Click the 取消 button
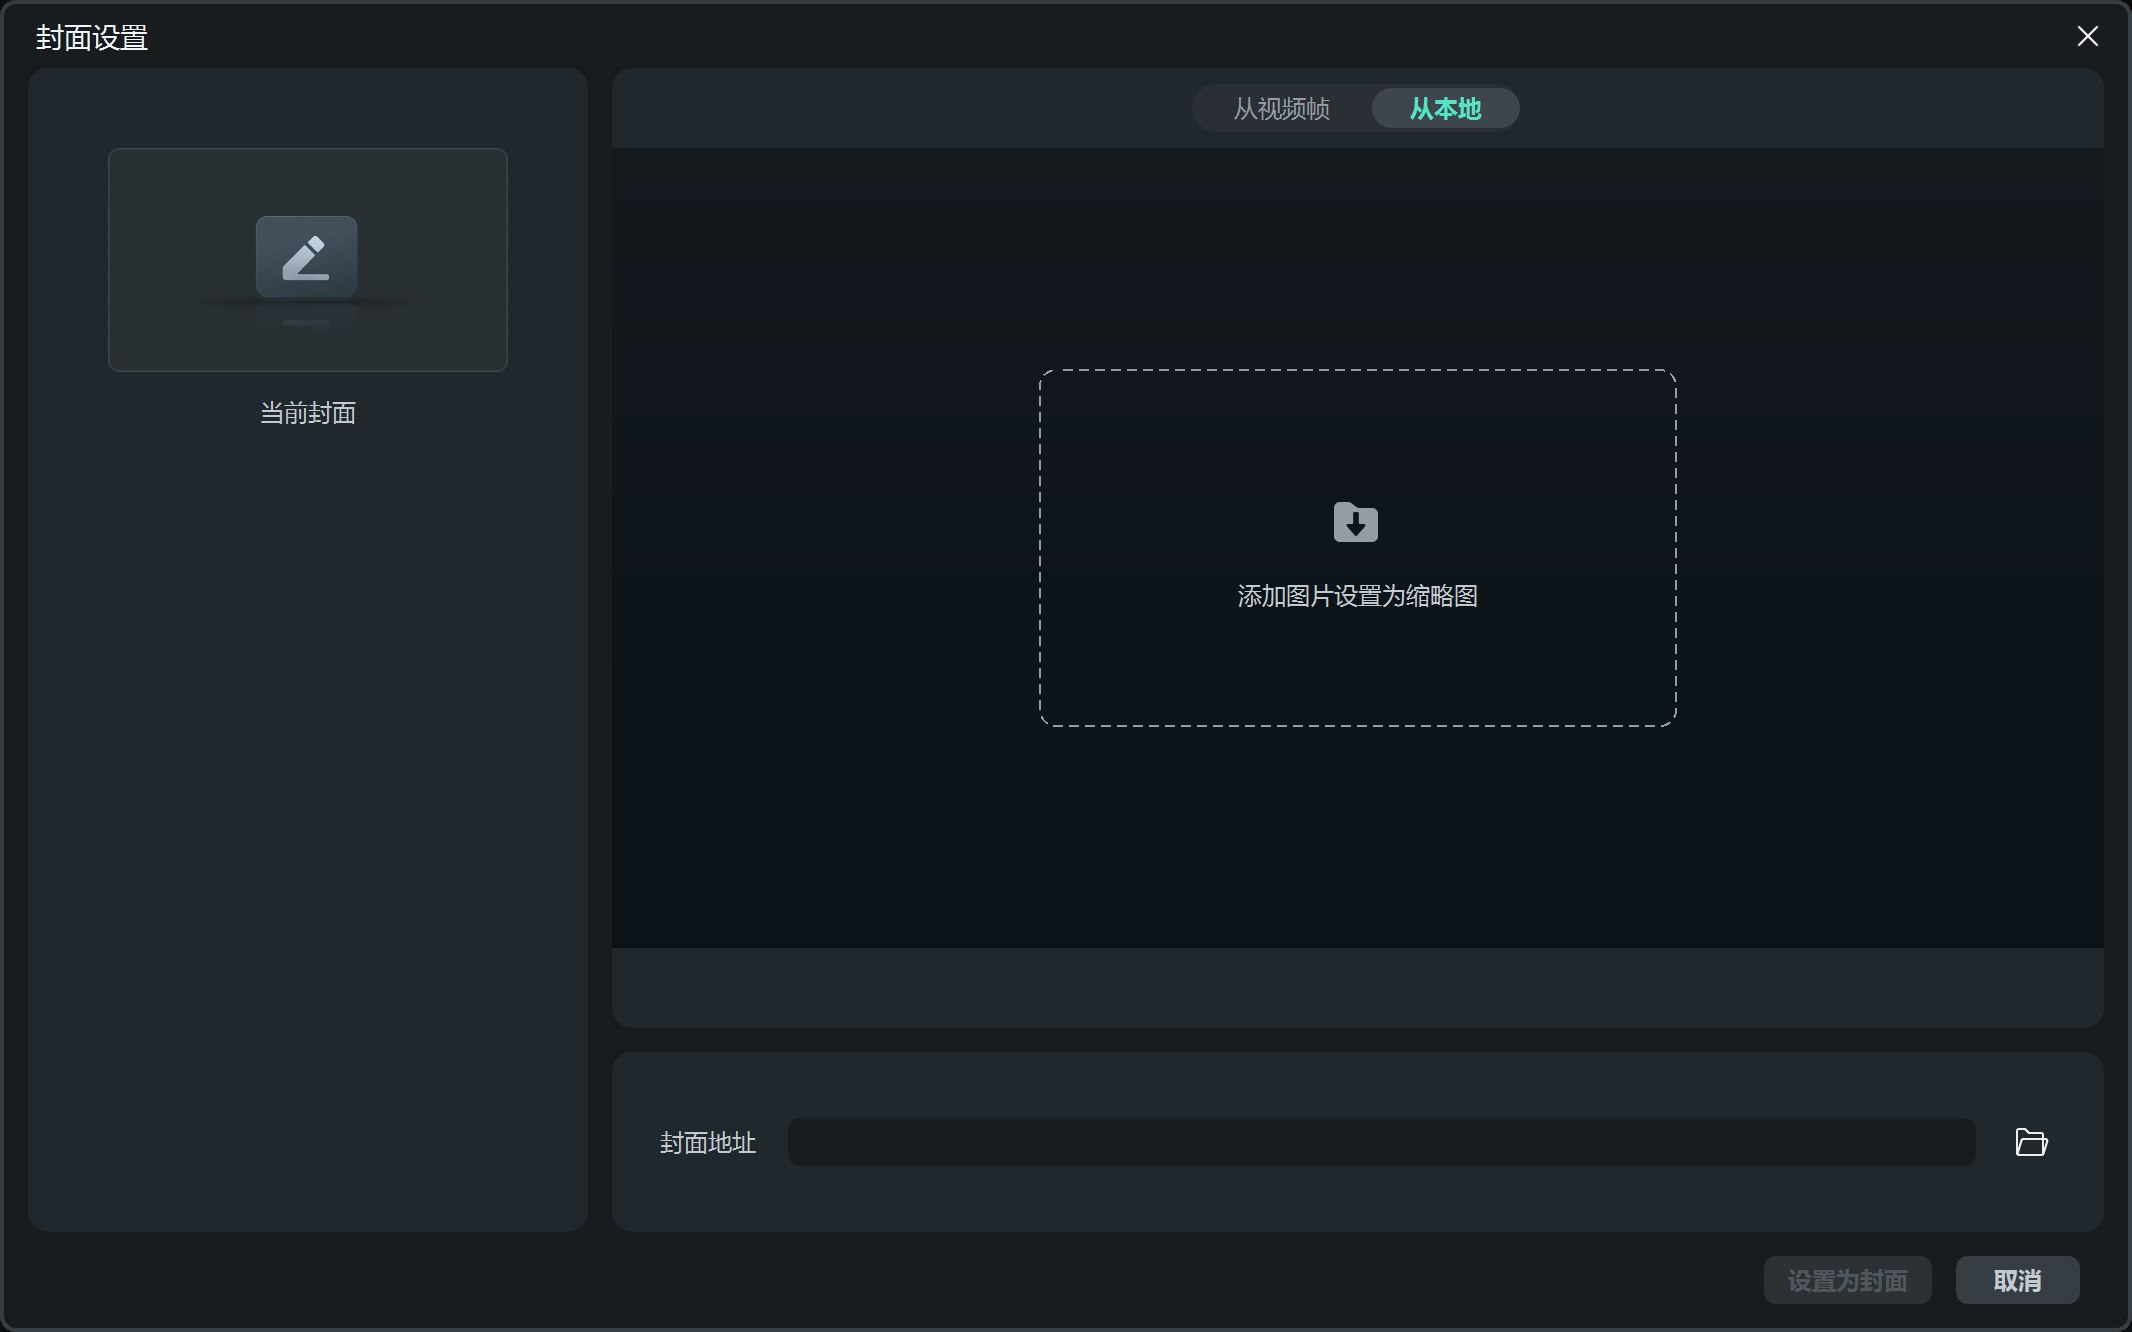Screen dimensions: 2132x1332 pyautogui.click(x=2017, y=1280)
